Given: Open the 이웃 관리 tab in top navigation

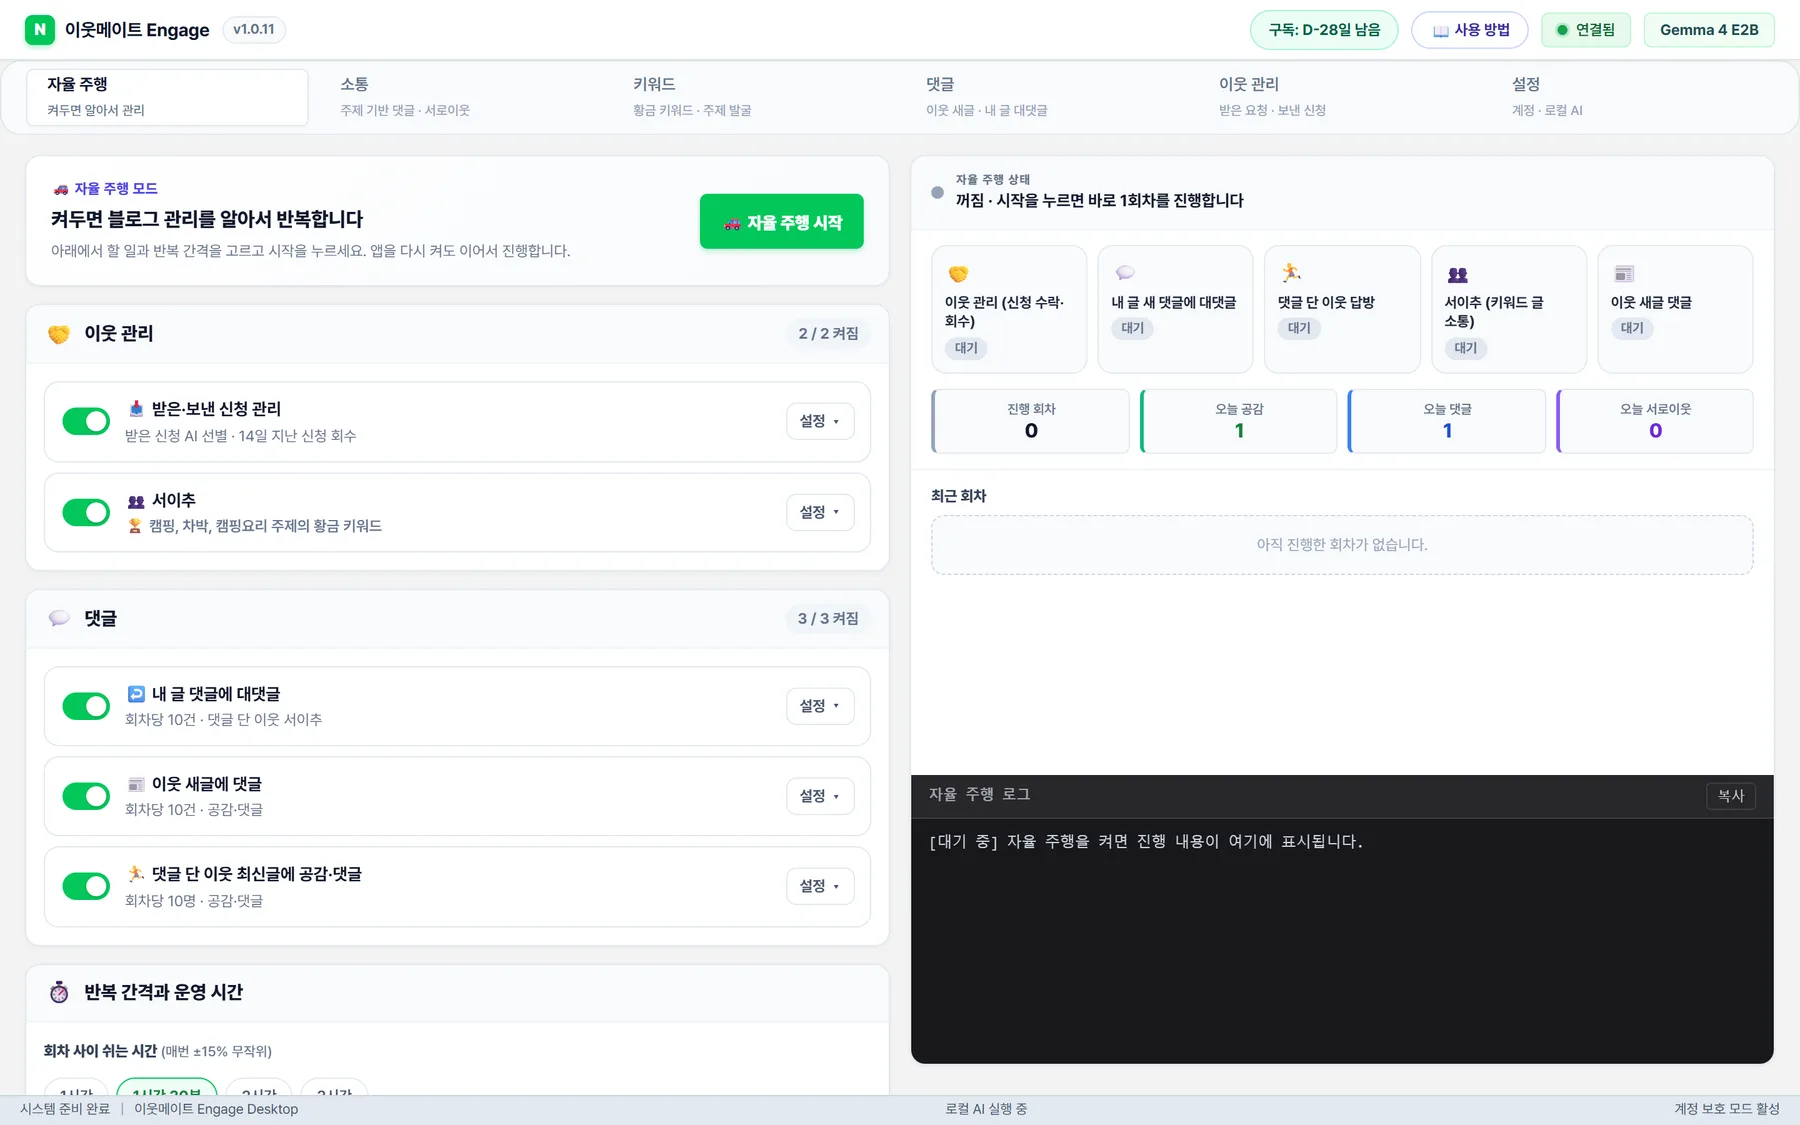Looking at the screenshot, I should click(1339, 97).
